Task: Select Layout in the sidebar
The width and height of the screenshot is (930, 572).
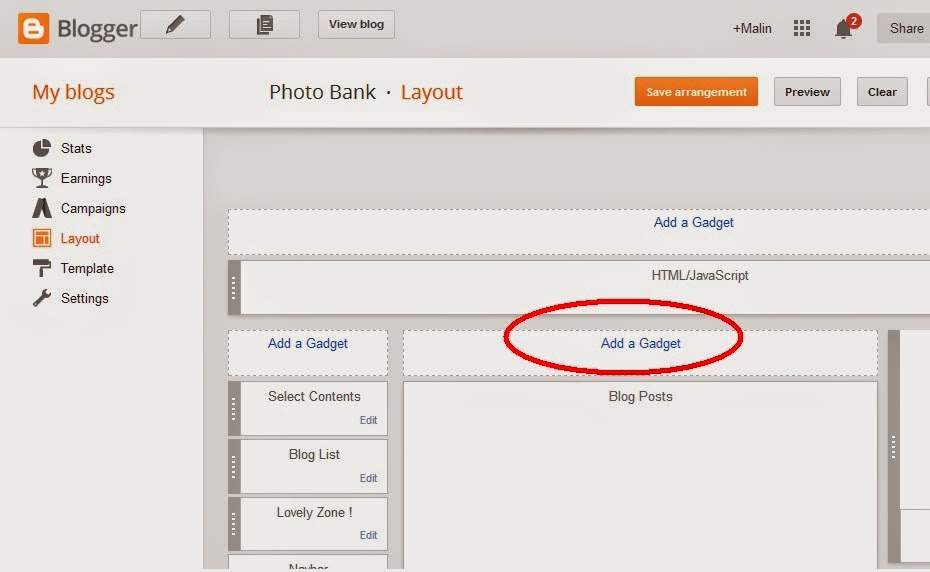Action: click(x=80, y=239)
